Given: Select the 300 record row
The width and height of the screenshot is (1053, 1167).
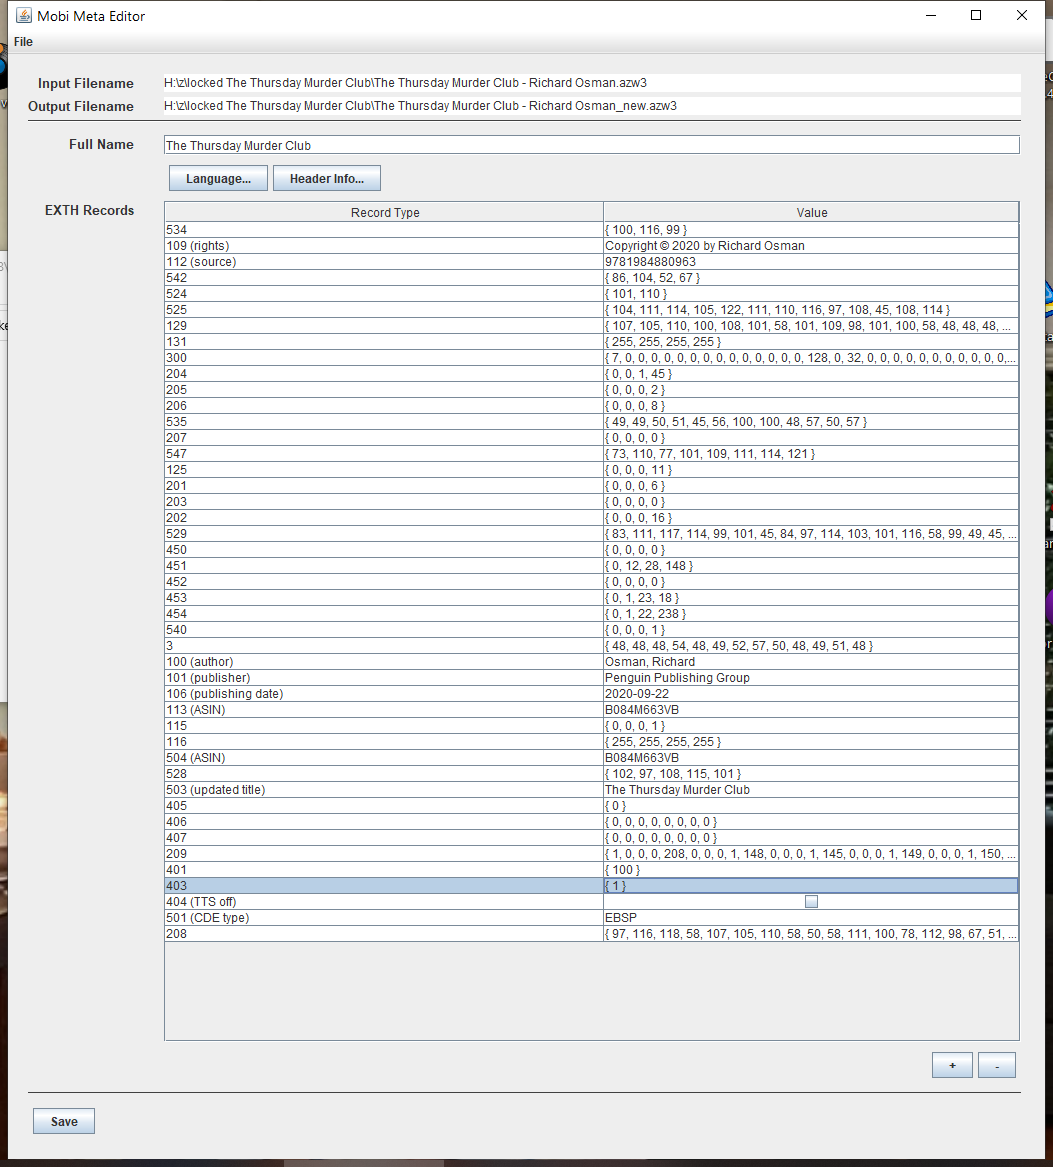Looking at the screenshot, I should coord(592,358).
